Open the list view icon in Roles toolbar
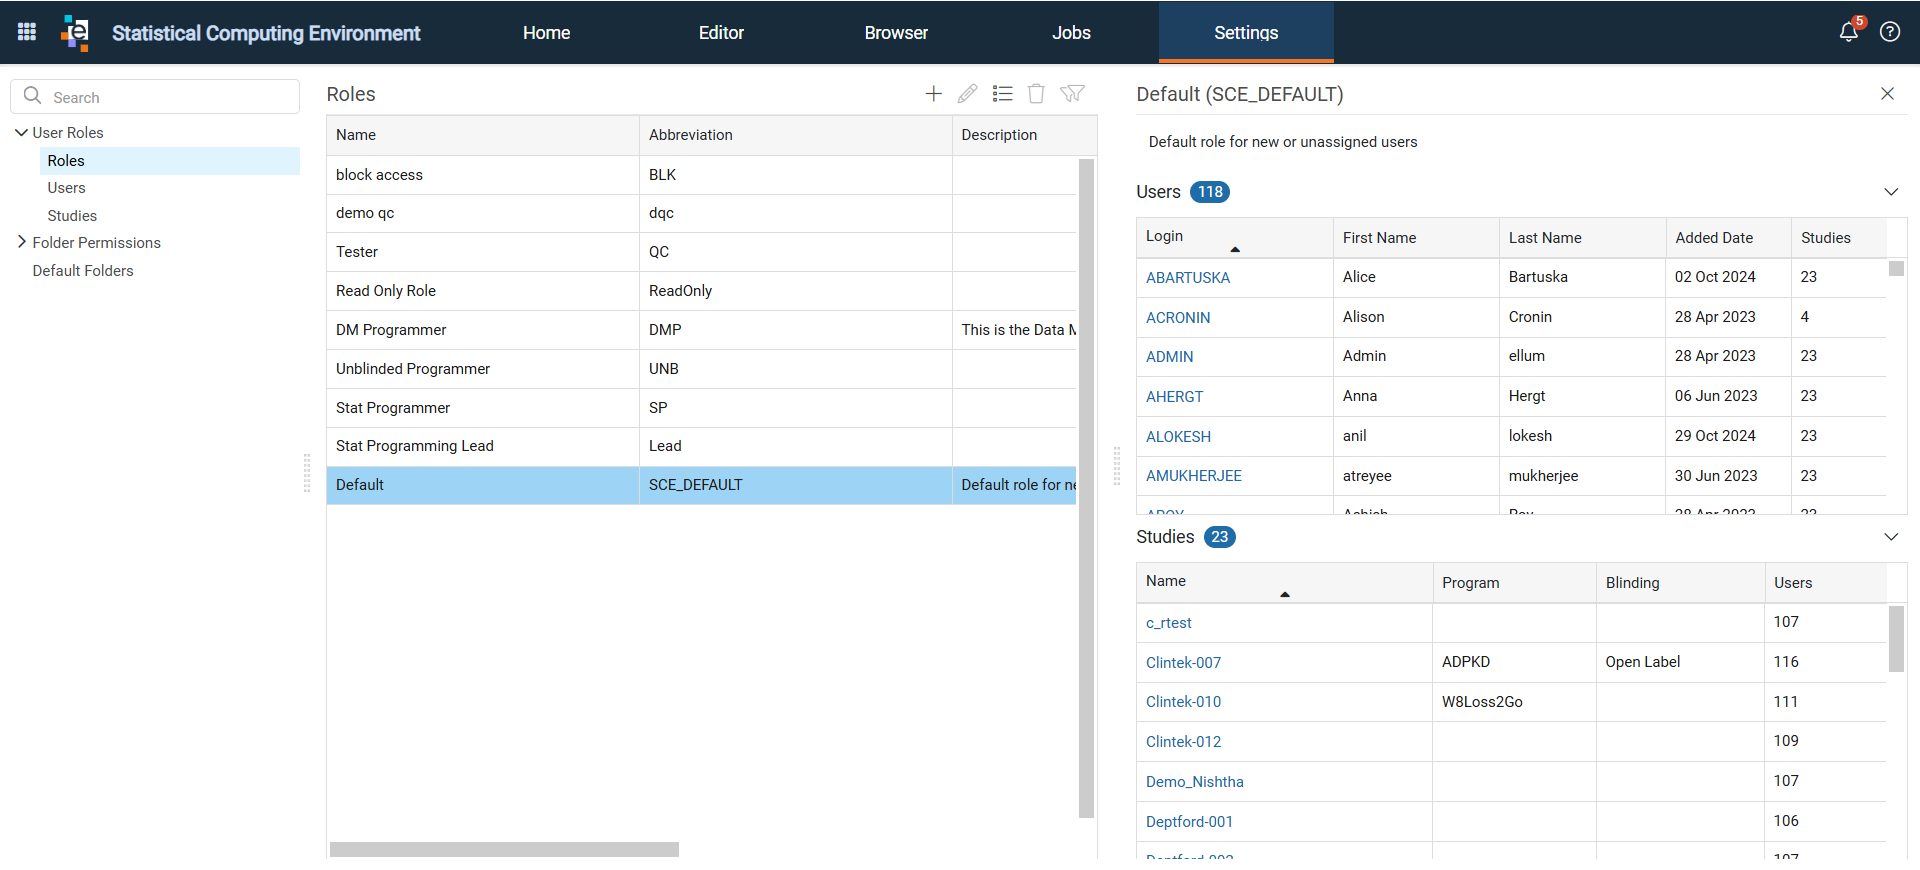This screenshot has width=1920, height=870. [1002, 93]
